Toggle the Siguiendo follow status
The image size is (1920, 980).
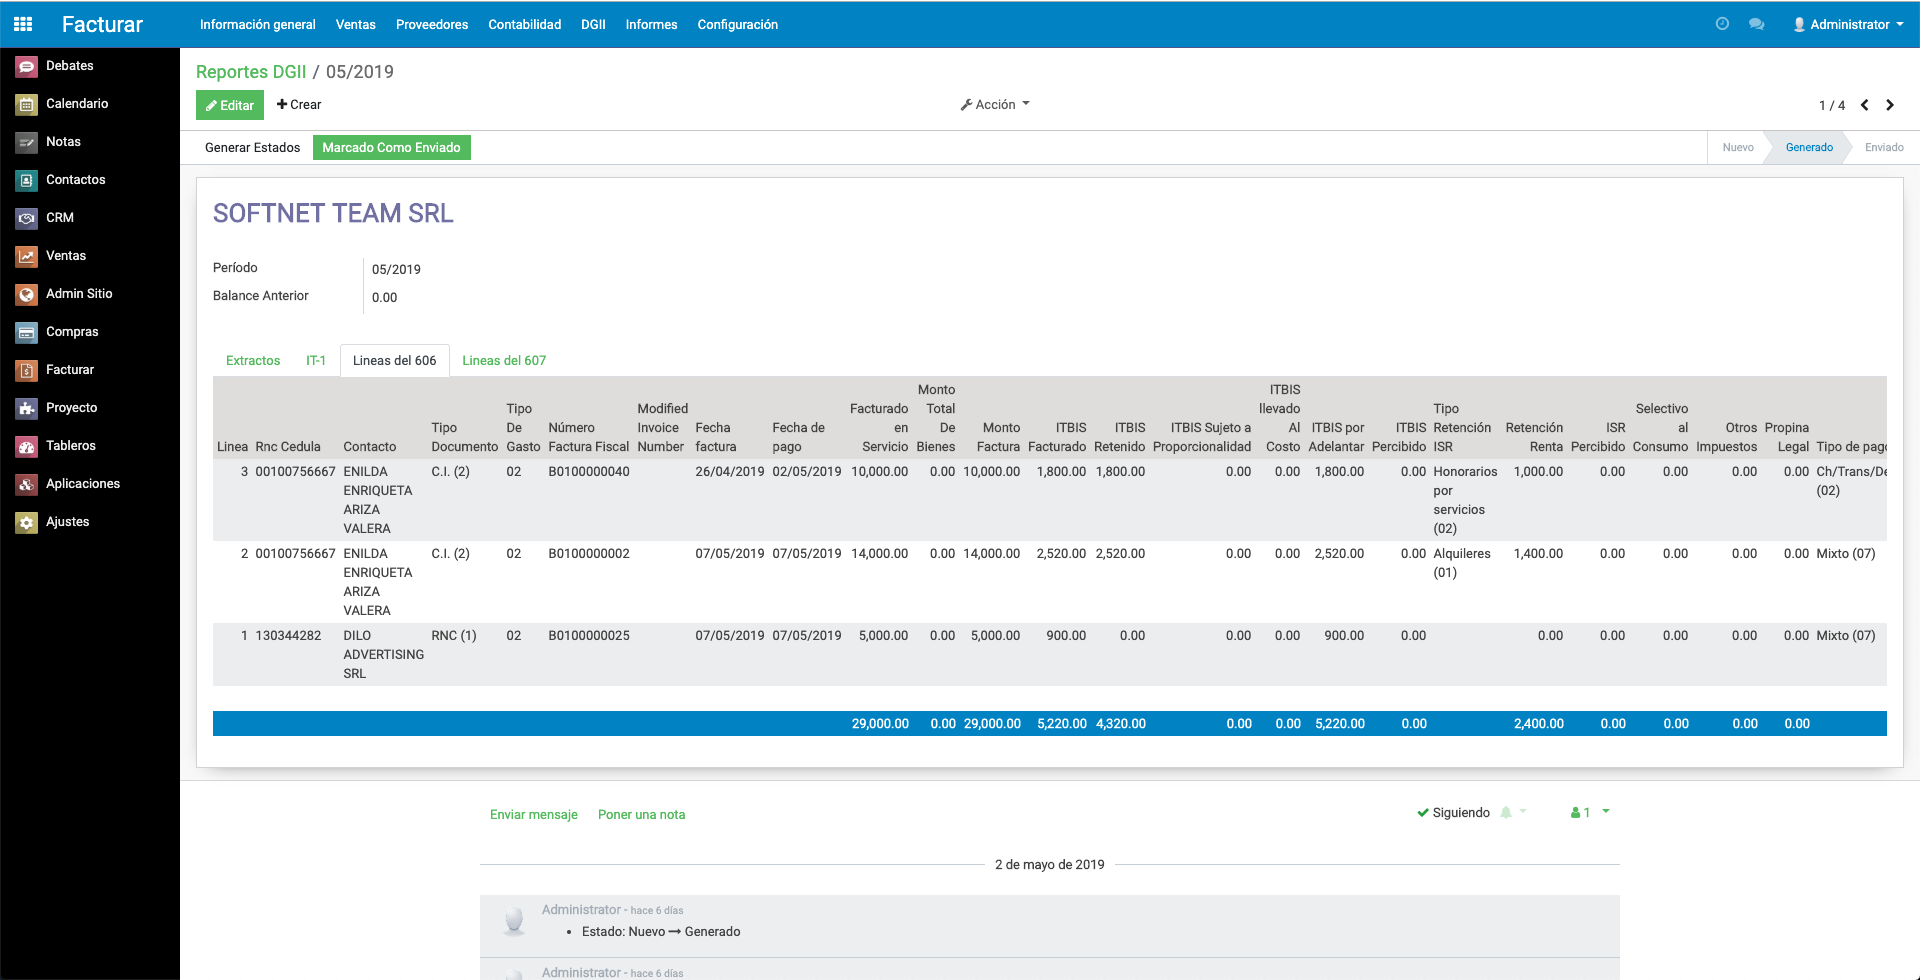coord(1453,813)
